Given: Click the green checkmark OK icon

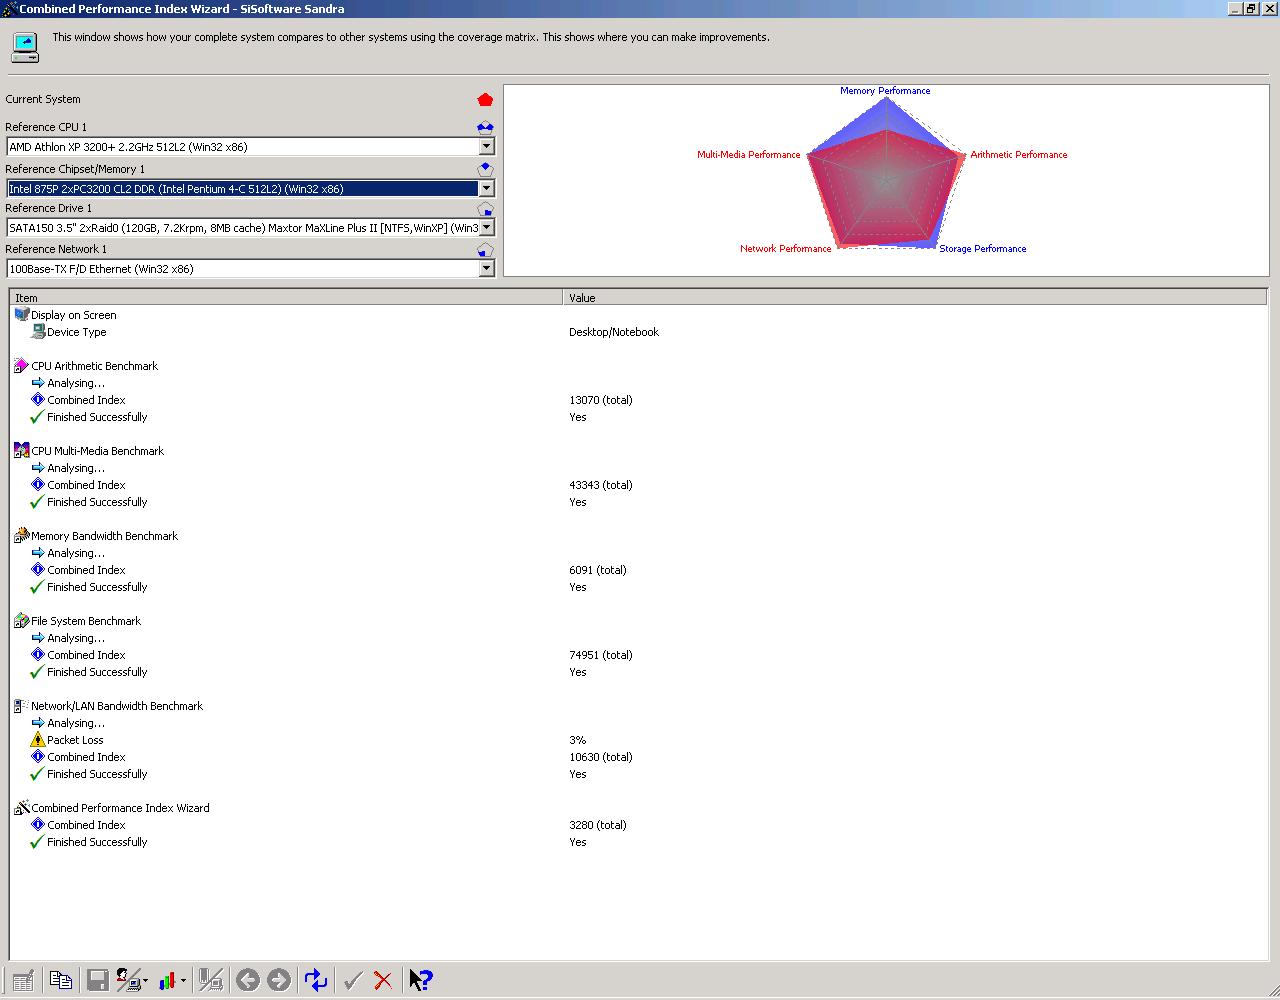Looking at the screenshot, I should click(x=352, y=980).
